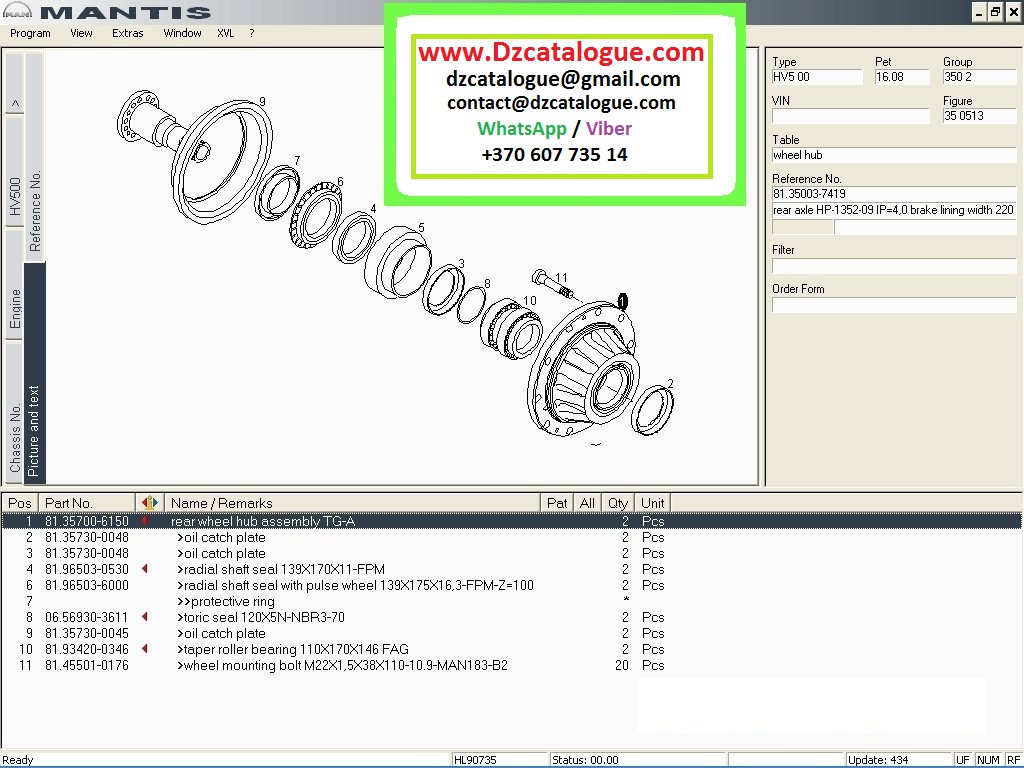Click the red marker on rear wheel hub assembly row

[x=145, y=521]
